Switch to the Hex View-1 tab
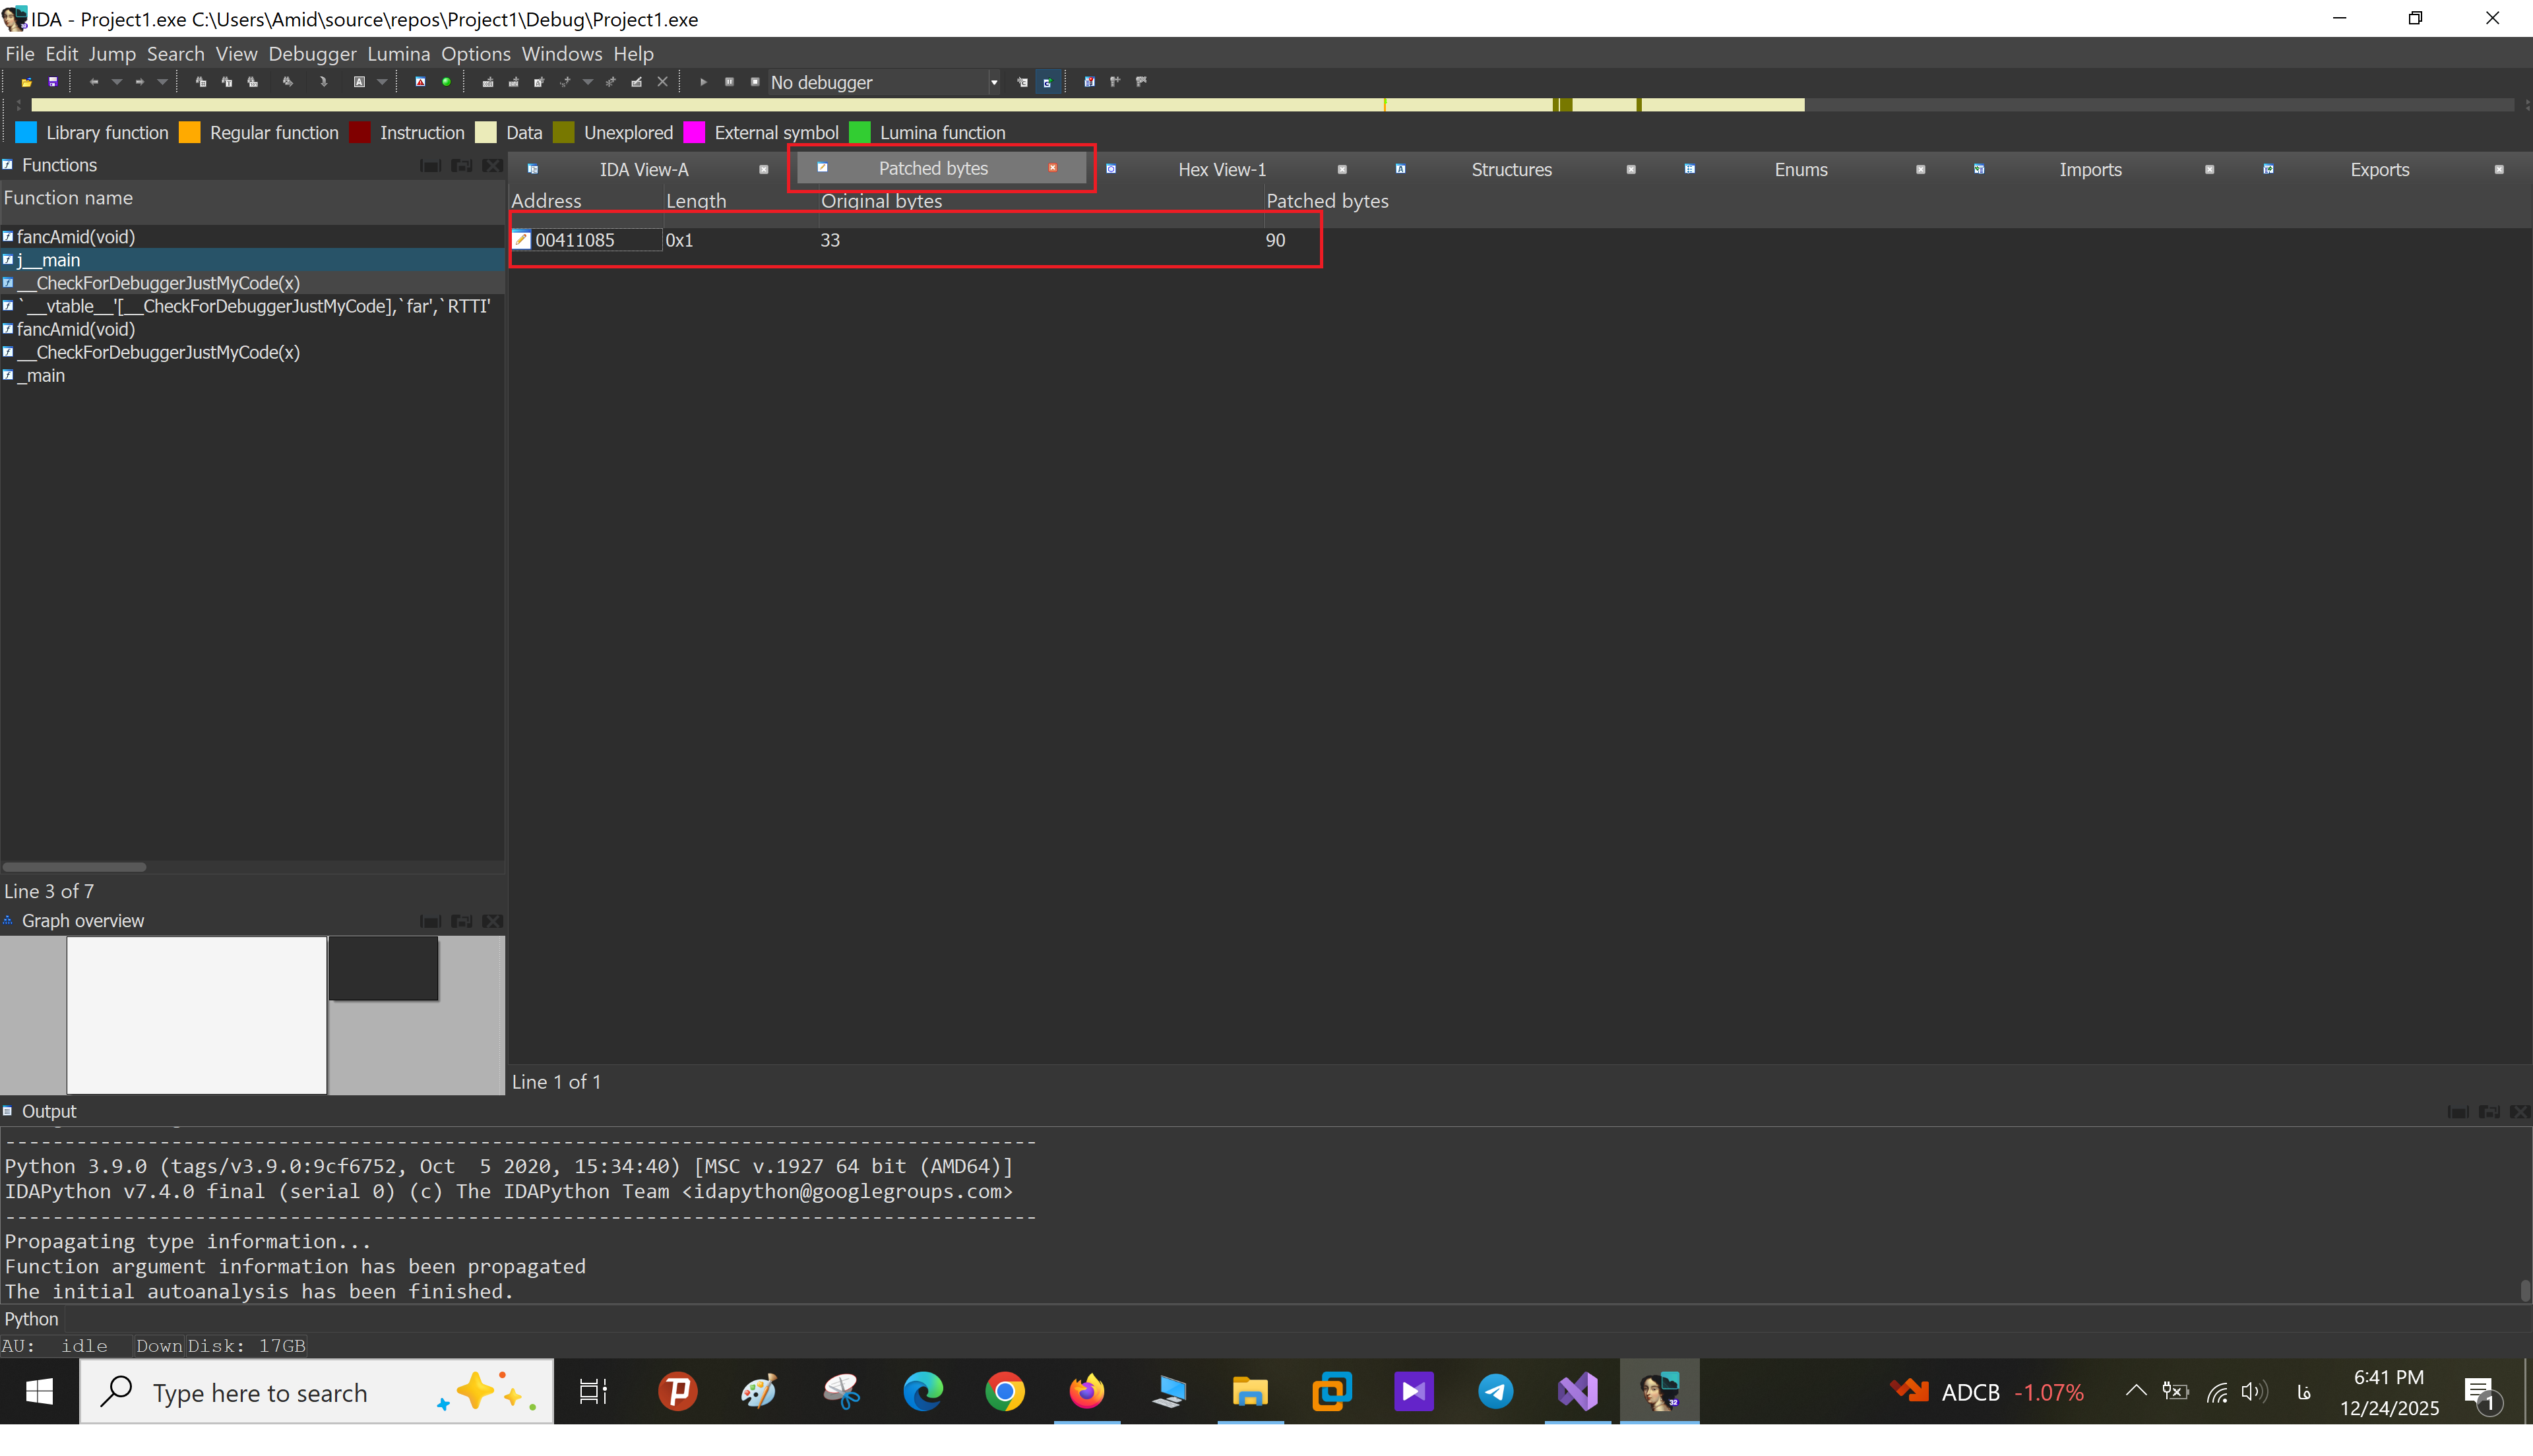Image resolution: width=2533 pixels, height=1456 pixels. (1221, 170)
